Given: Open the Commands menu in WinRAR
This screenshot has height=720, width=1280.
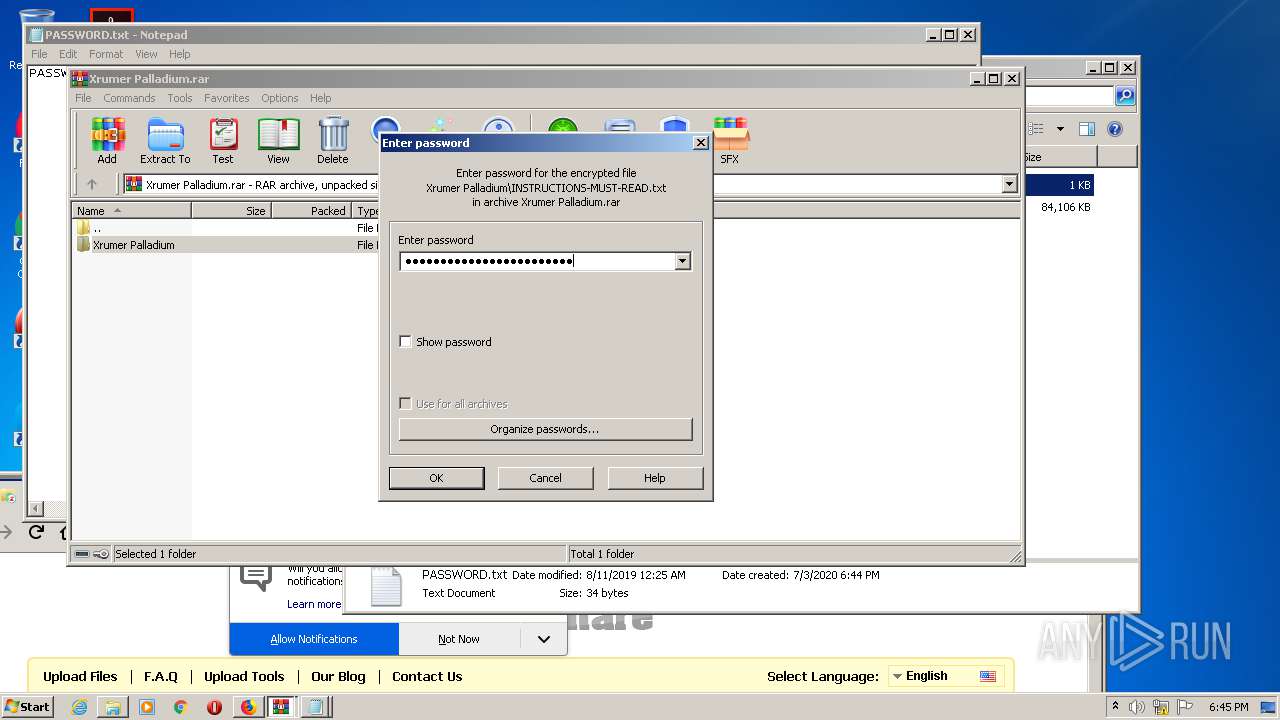Looking at the screenshot, I should pyautogui.click(x=129, y=98).
